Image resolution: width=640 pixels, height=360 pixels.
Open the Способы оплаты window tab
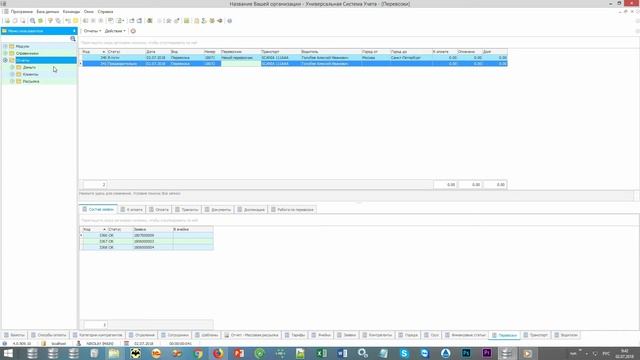[49, 335]
